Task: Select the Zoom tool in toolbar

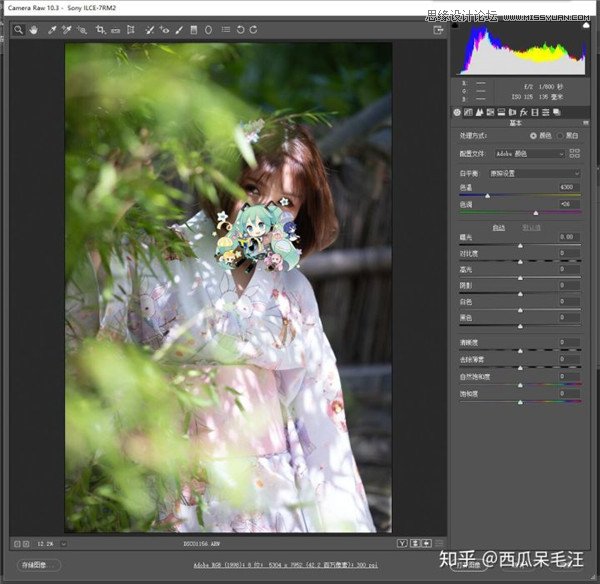Action: click(18, 30)
